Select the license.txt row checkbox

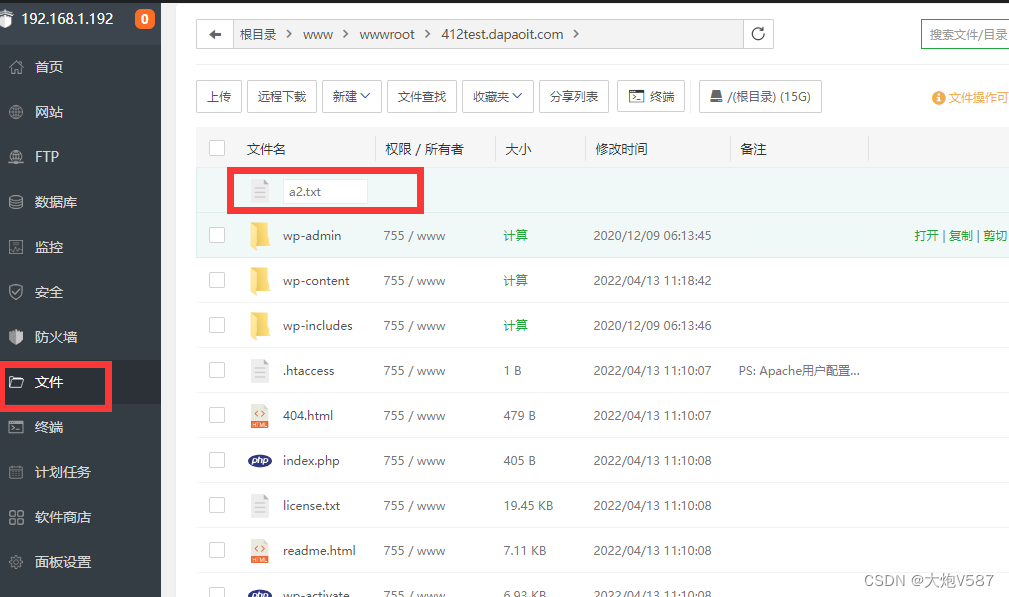click(217, 506)
